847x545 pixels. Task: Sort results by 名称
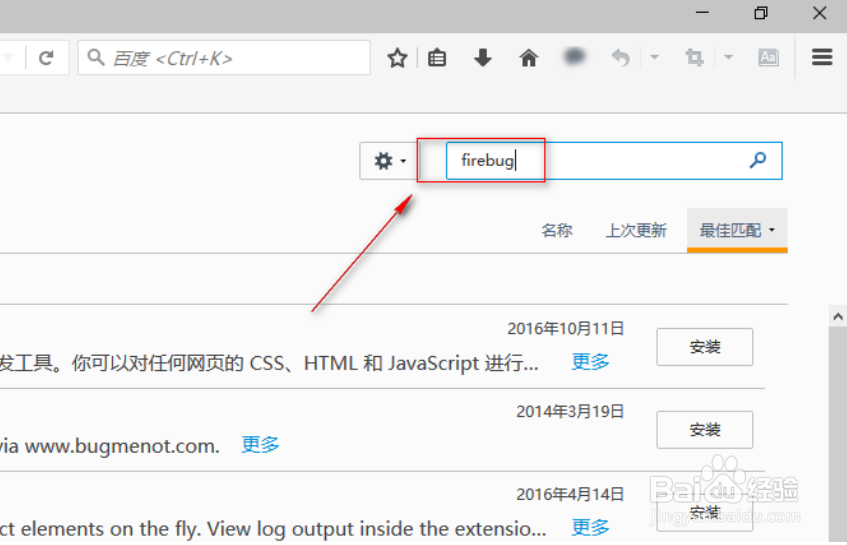click(x=557, y=231)
